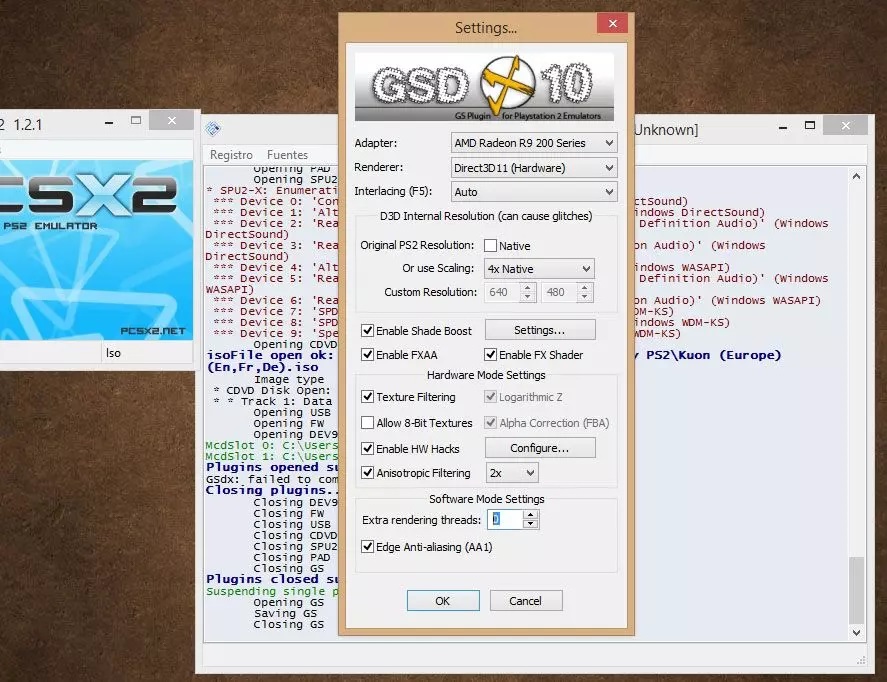Toggle Enable HW Hacks checkbox

[368, 448]
